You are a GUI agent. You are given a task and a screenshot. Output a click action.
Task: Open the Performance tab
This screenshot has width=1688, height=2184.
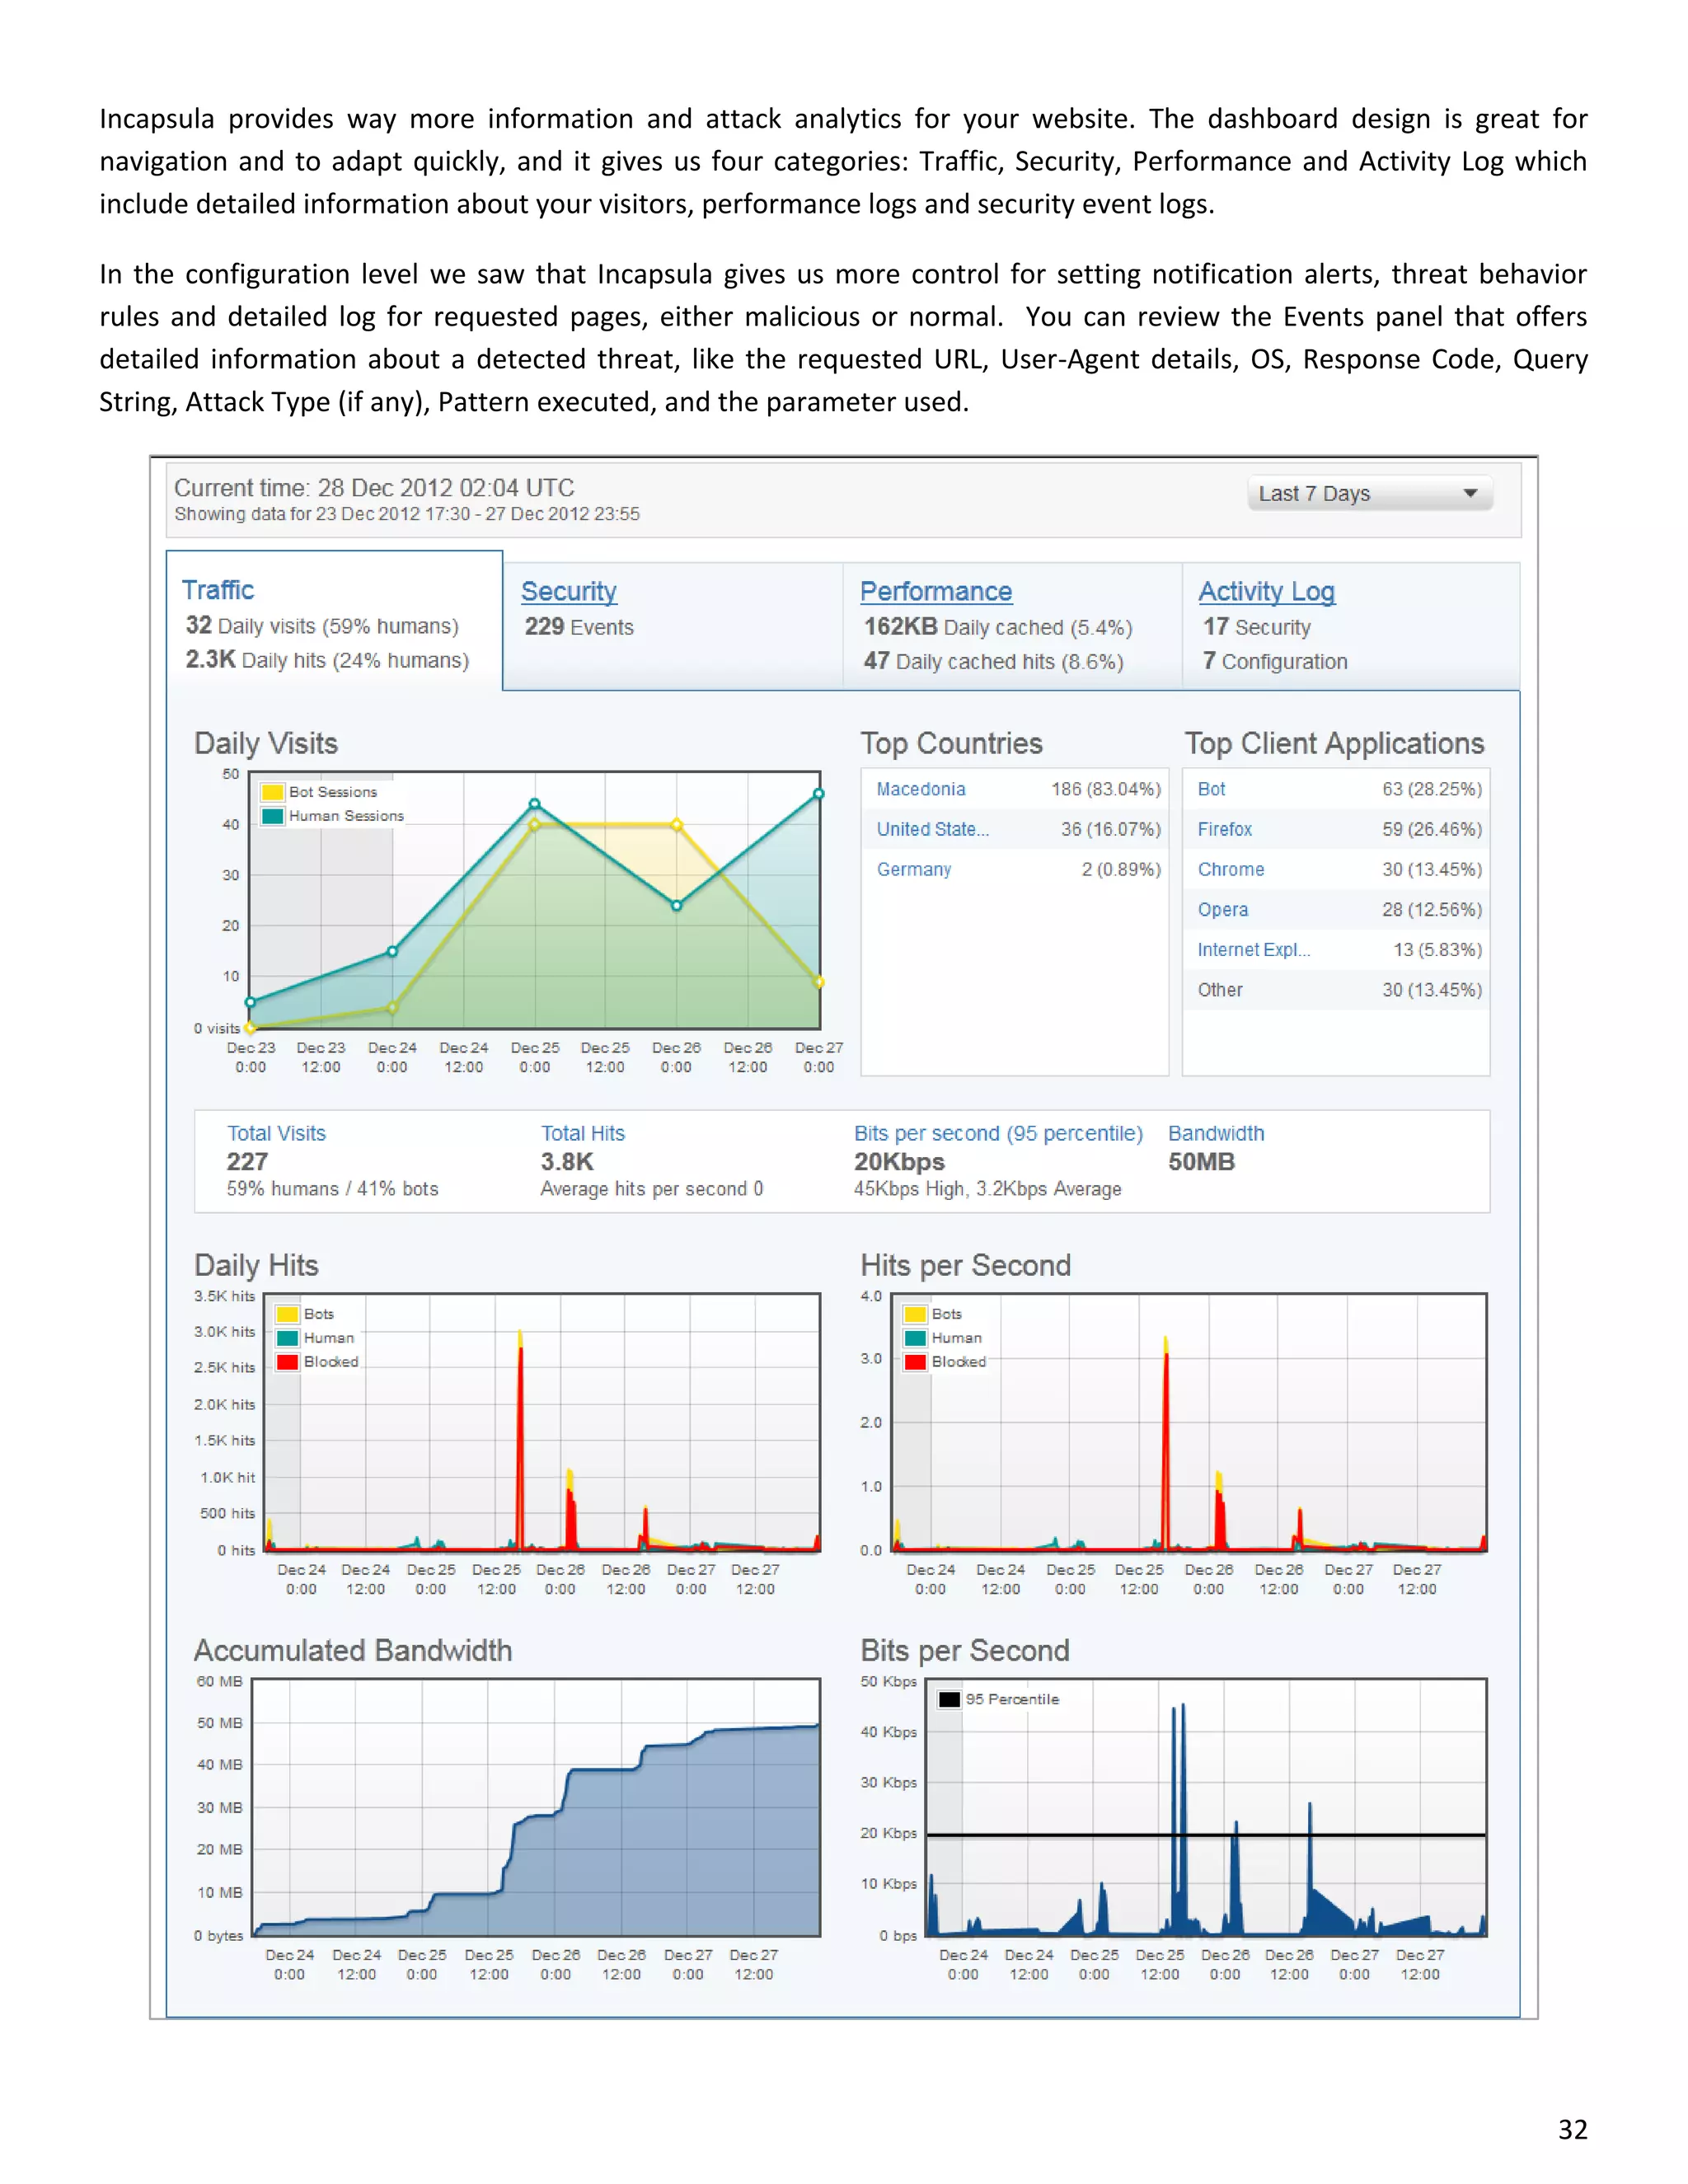(x=936, y=591)
